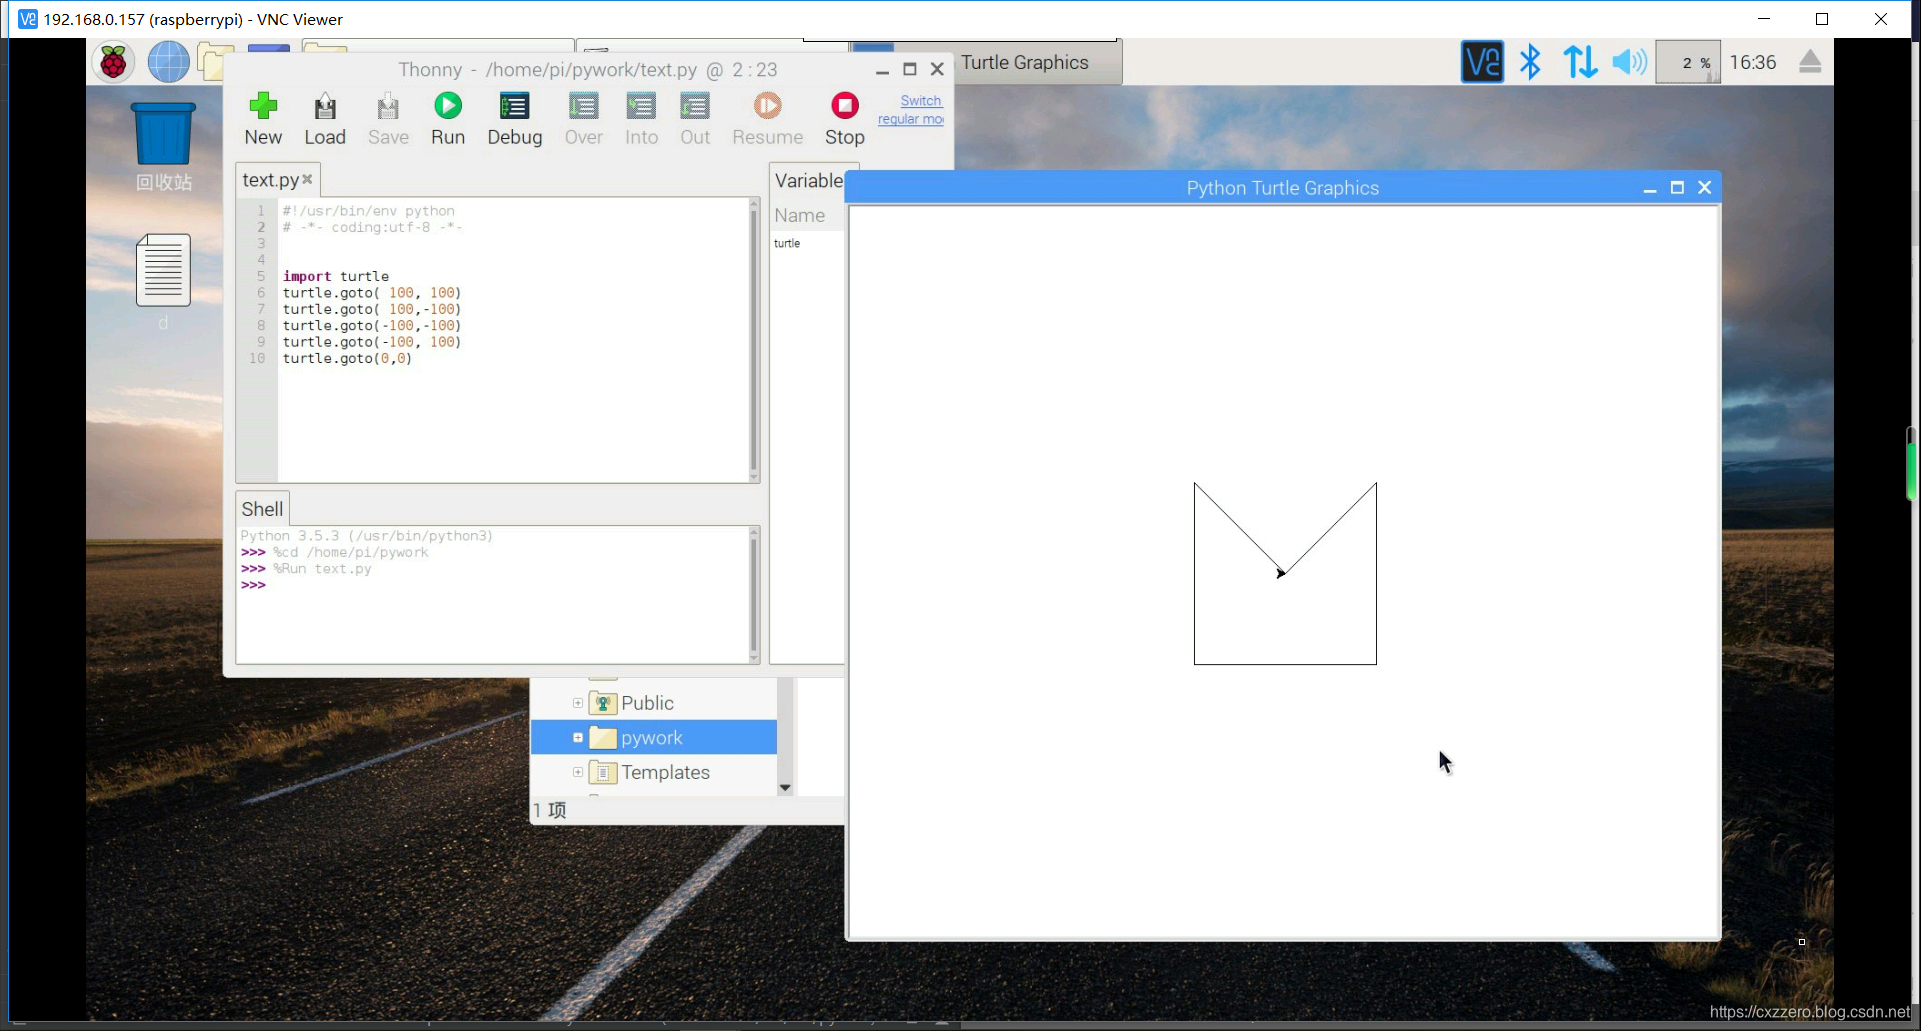Click the Resume icon
Viewport: 1921px width, 1031px height.
point(767,106)
